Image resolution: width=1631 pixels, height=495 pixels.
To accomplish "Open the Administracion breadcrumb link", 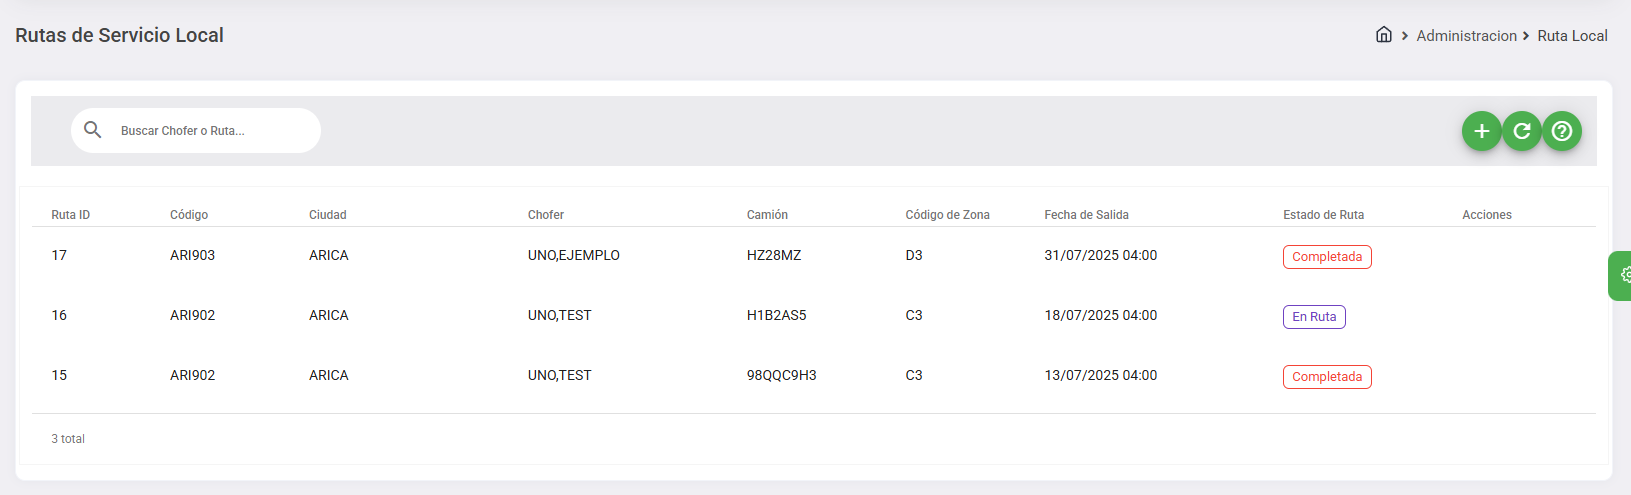I will pyautogui.click(x=1466, y=36).
